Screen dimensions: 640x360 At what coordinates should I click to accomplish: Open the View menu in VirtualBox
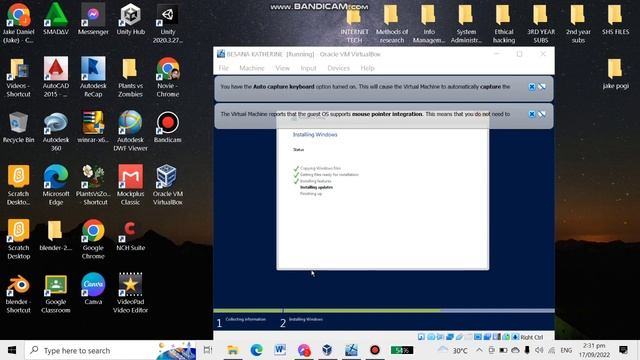[x=282, y=68]
